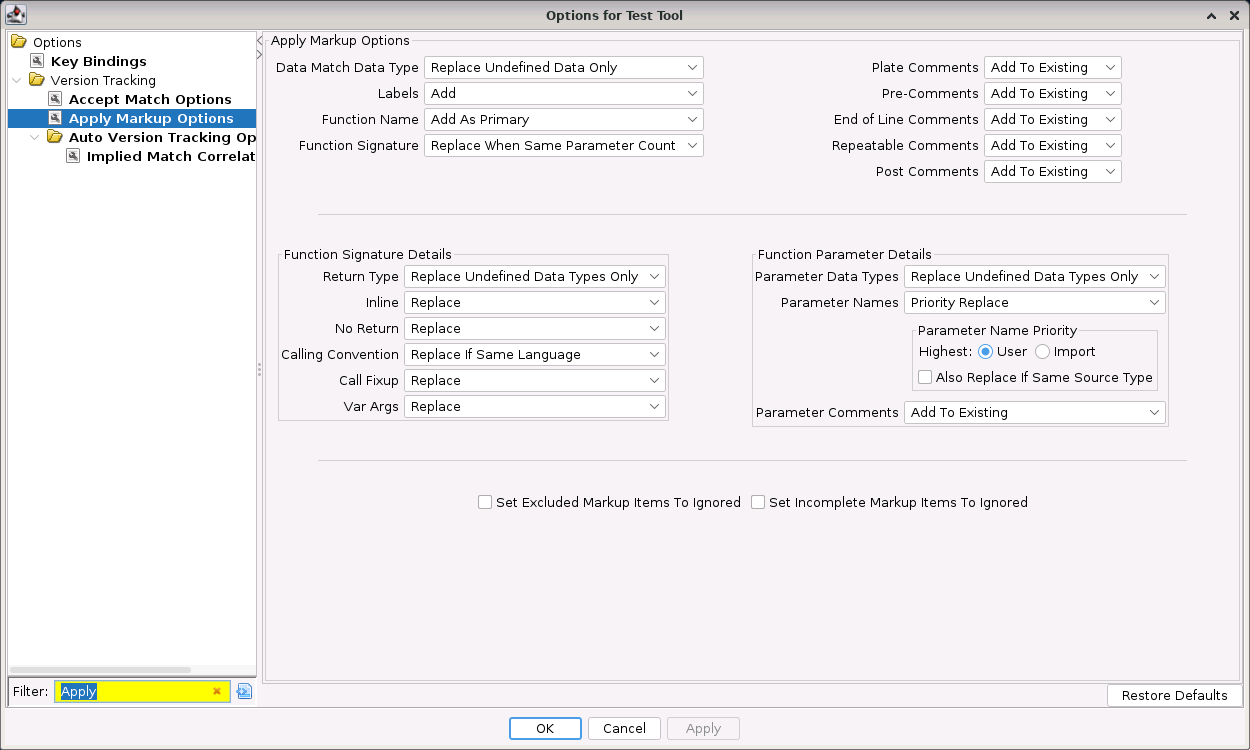This screenshot has height=750, width=1250.
Task: Expand the Parameter Names combo box
Action: 1034,302
